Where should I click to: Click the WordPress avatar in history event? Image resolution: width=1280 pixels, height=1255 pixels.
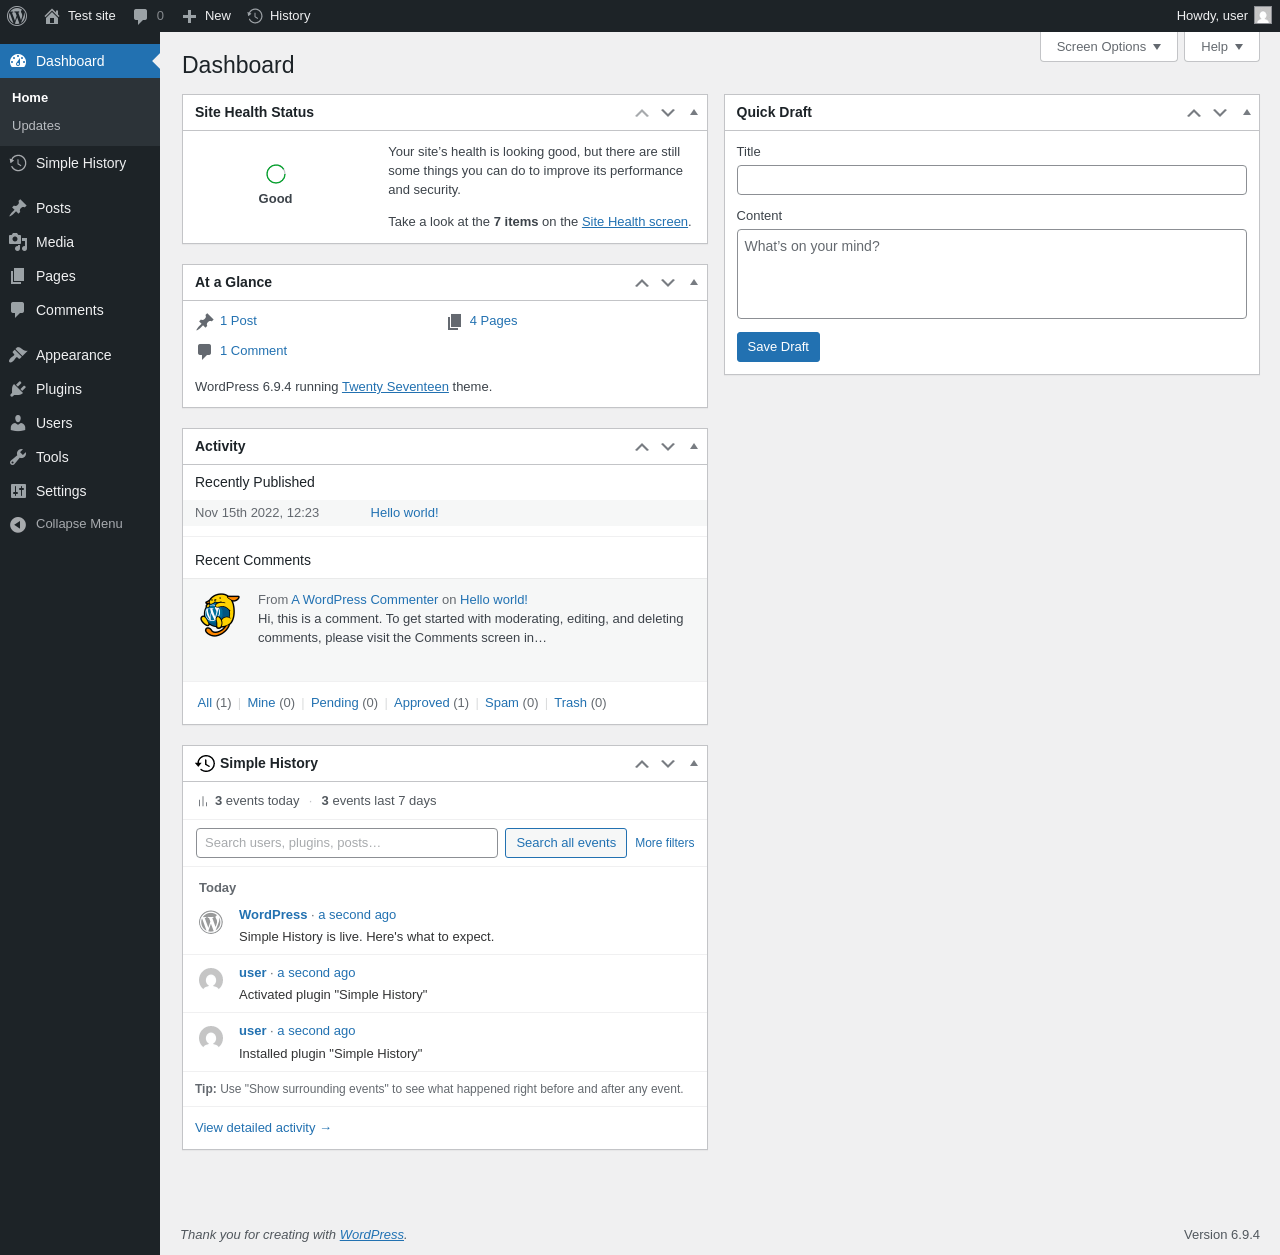211,922
